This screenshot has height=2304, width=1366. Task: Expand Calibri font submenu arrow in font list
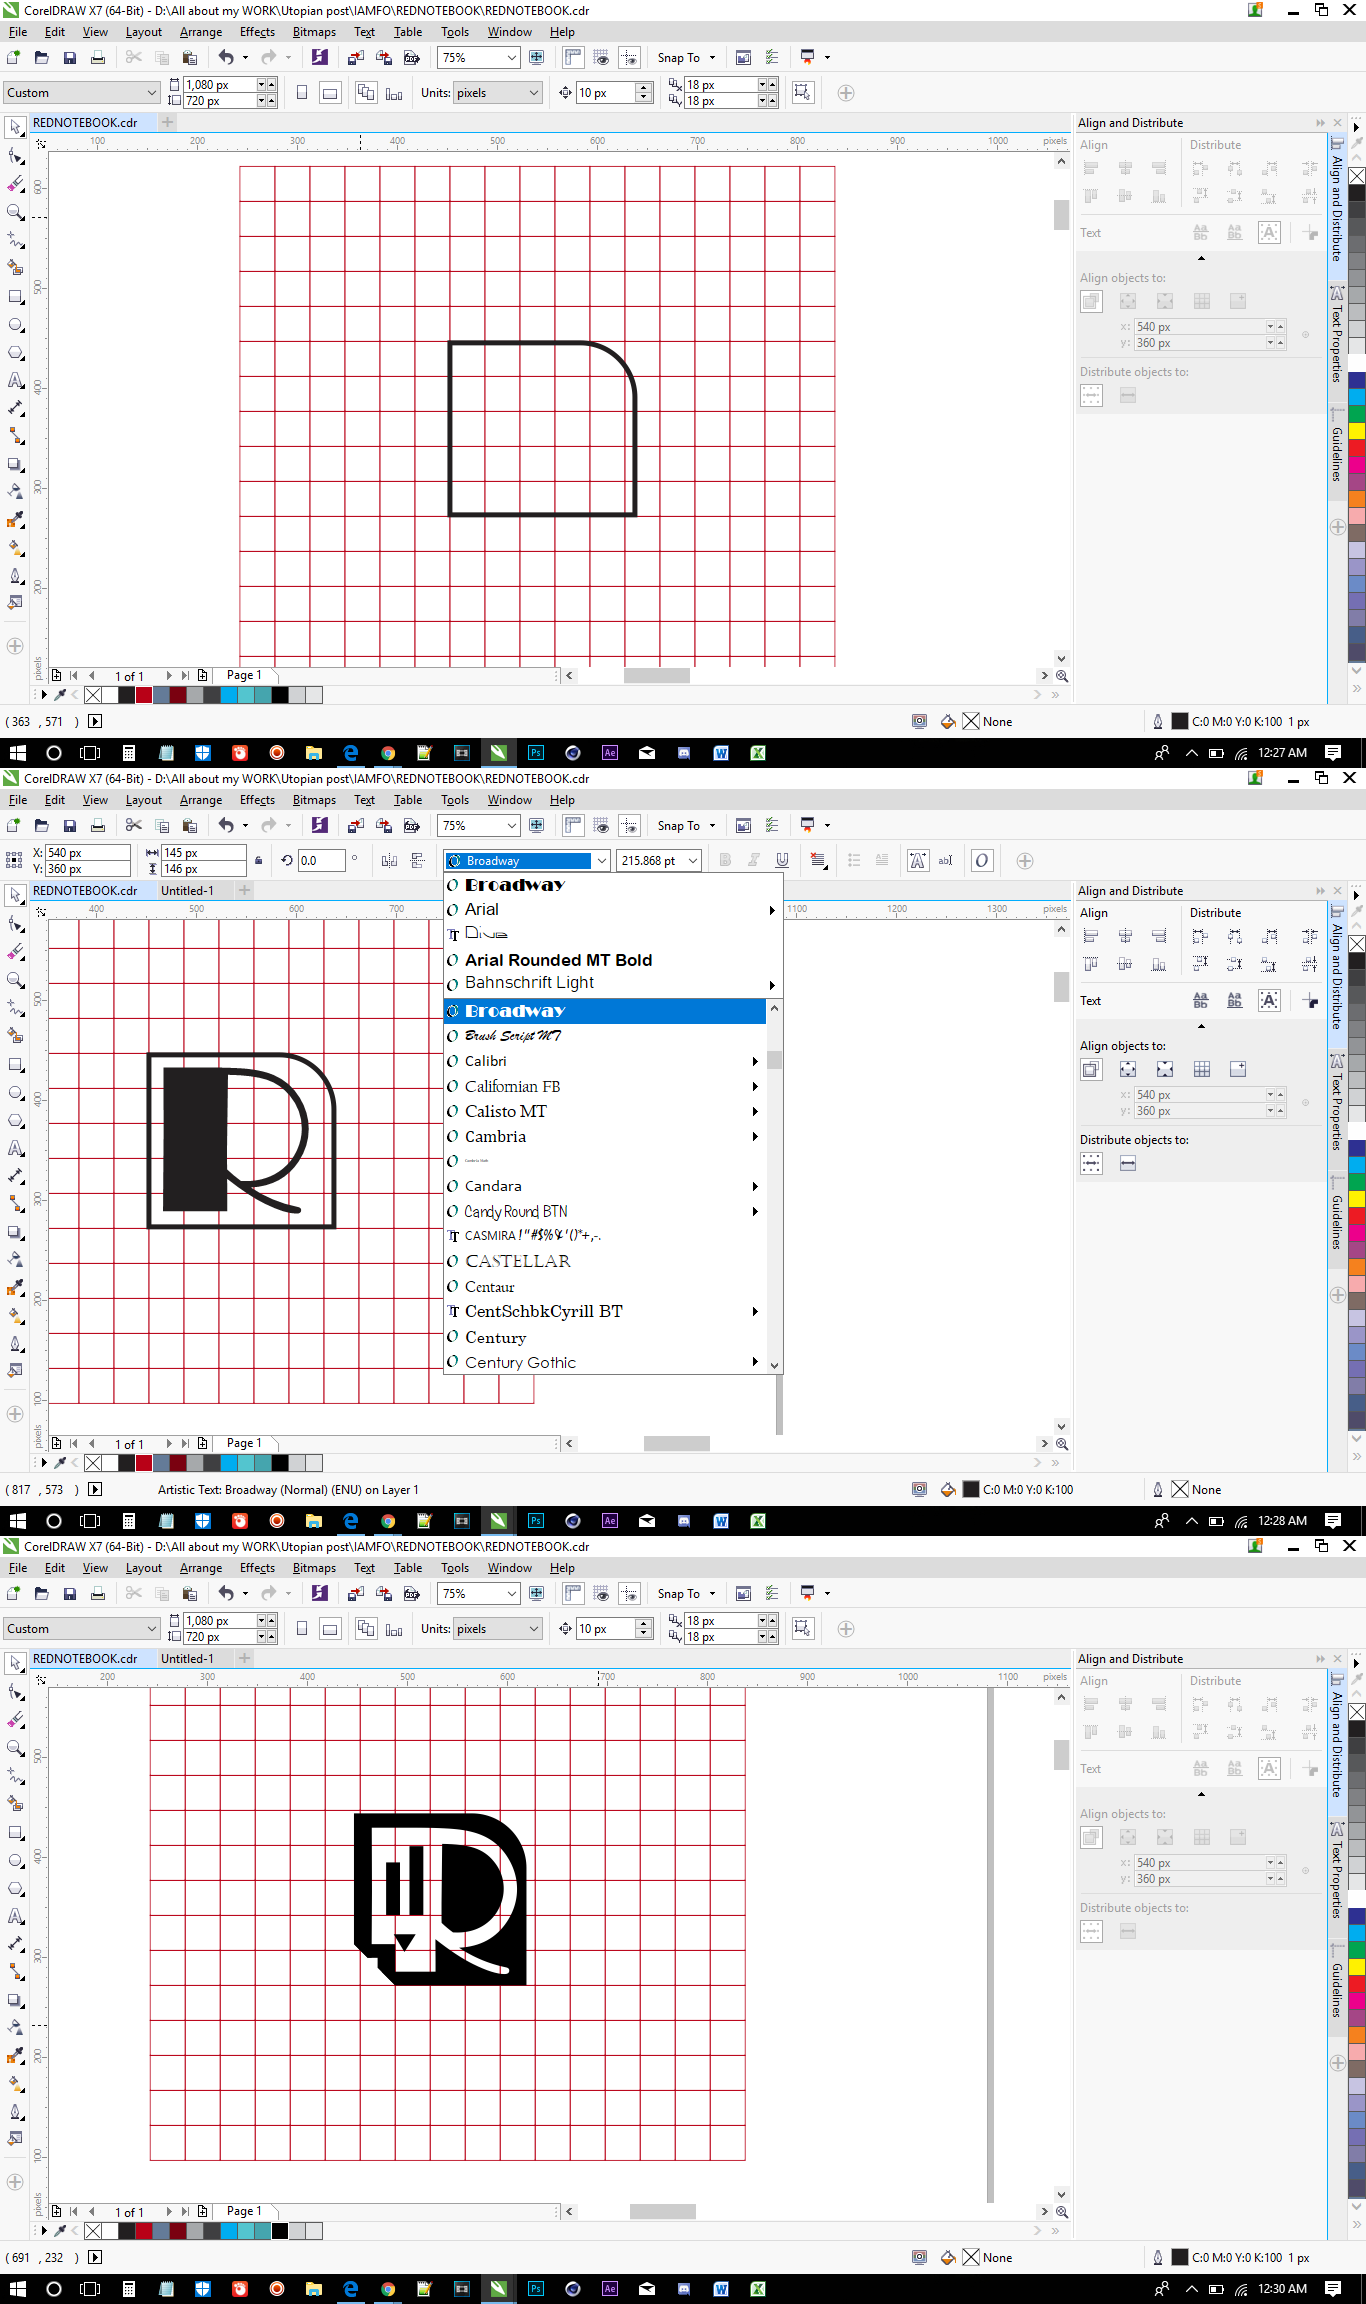[x=755, y=1061]
